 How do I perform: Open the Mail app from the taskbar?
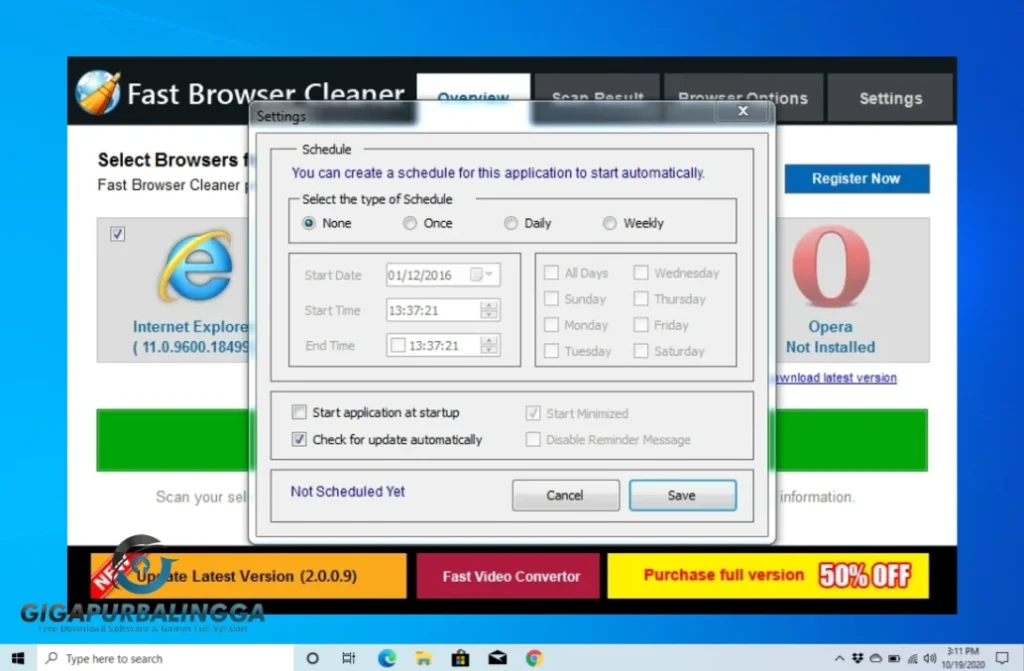pos(496,658)
